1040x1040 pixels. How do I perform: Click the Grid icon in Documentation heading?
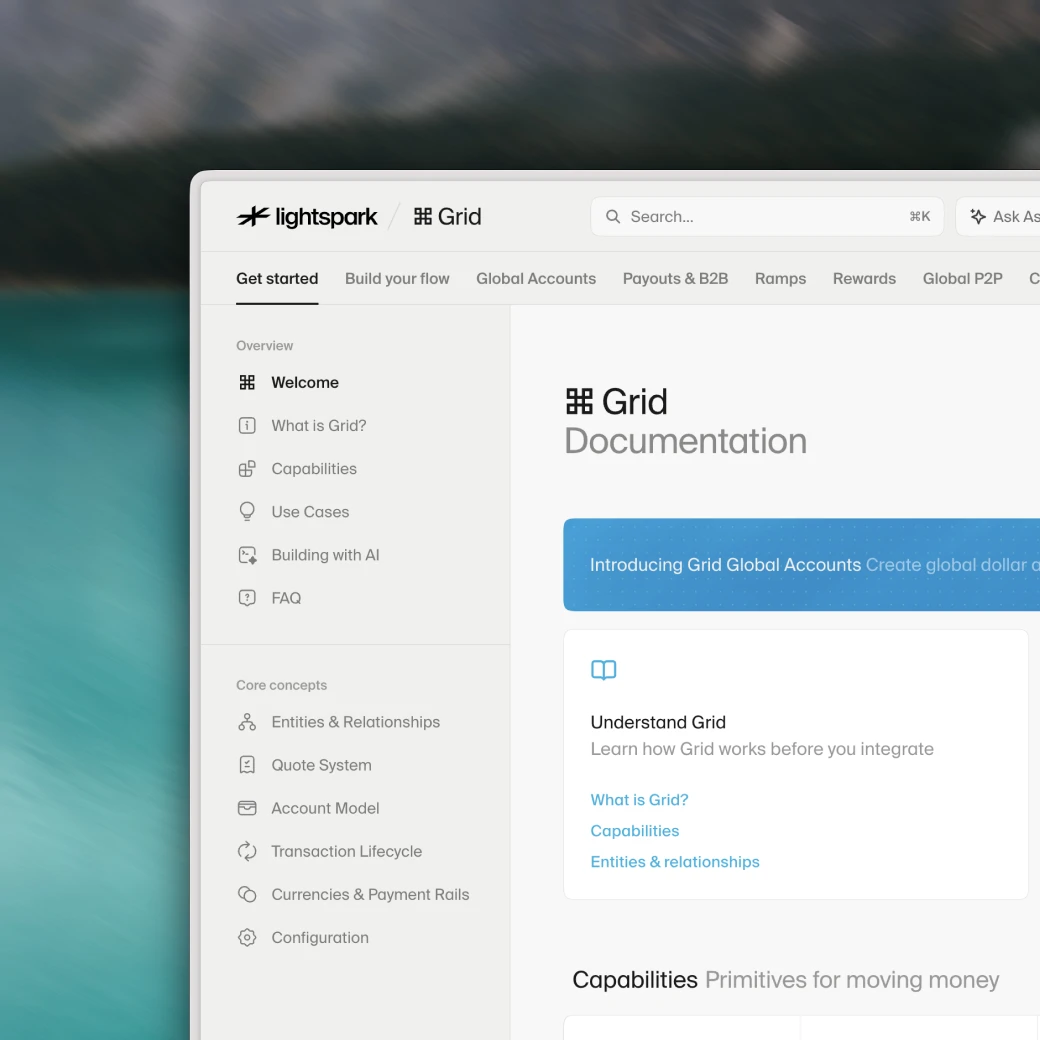pos(579,401)
